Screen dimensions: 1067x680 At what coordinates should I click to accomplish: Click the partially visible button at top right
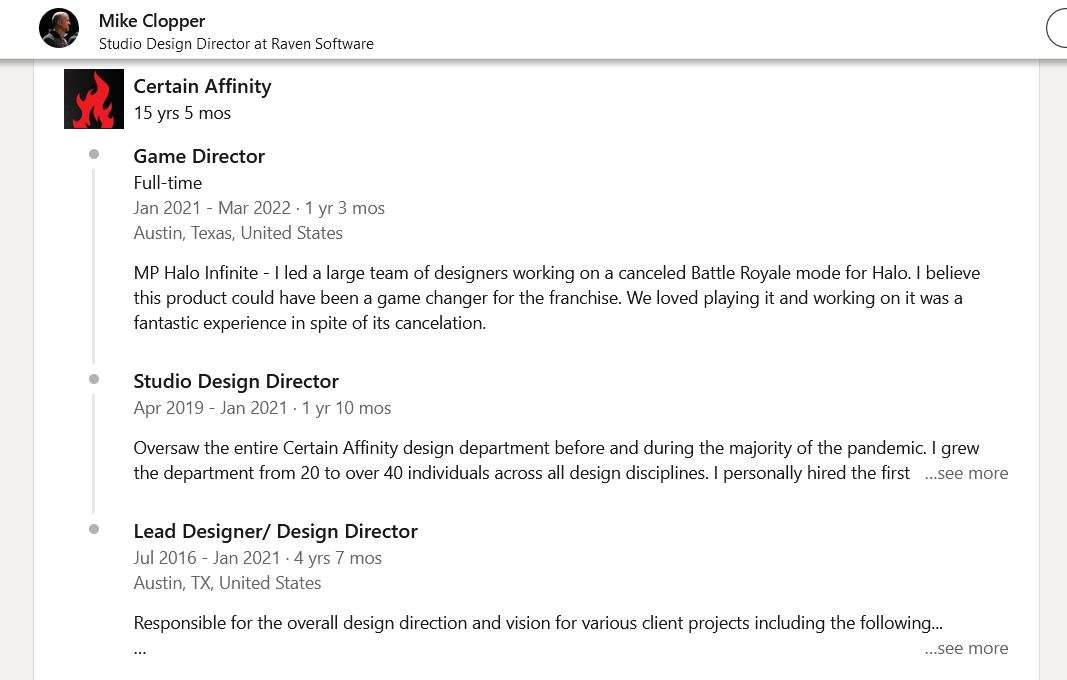coord(1057,29)
